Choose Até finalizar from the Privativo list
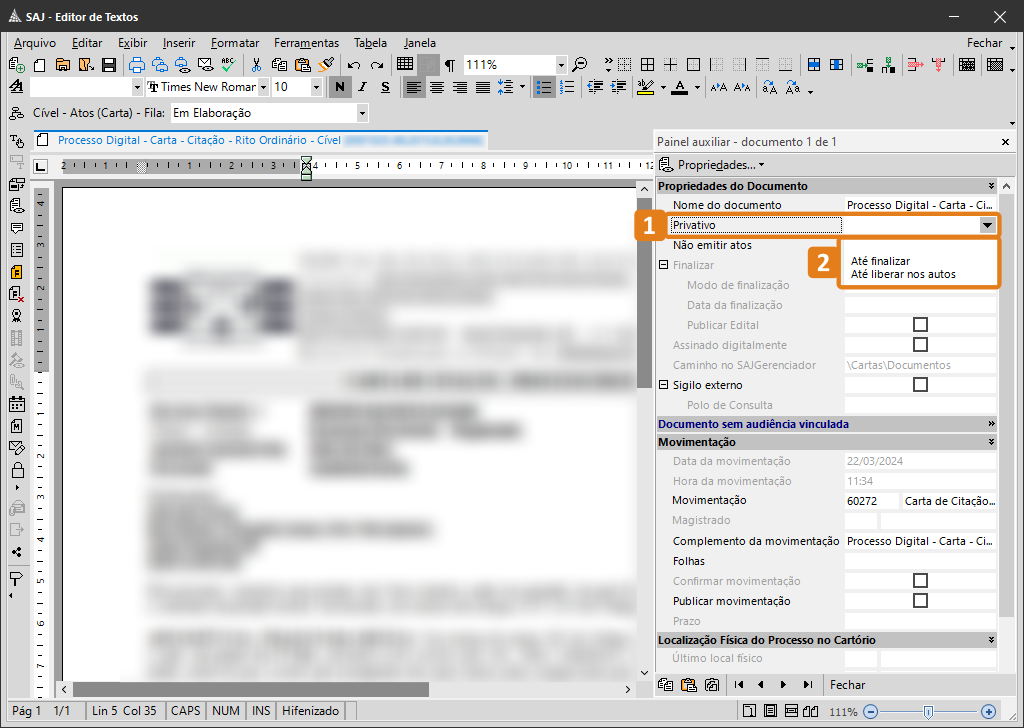The height and width of the screenshot is (728, 1024). tap(880, 261)
